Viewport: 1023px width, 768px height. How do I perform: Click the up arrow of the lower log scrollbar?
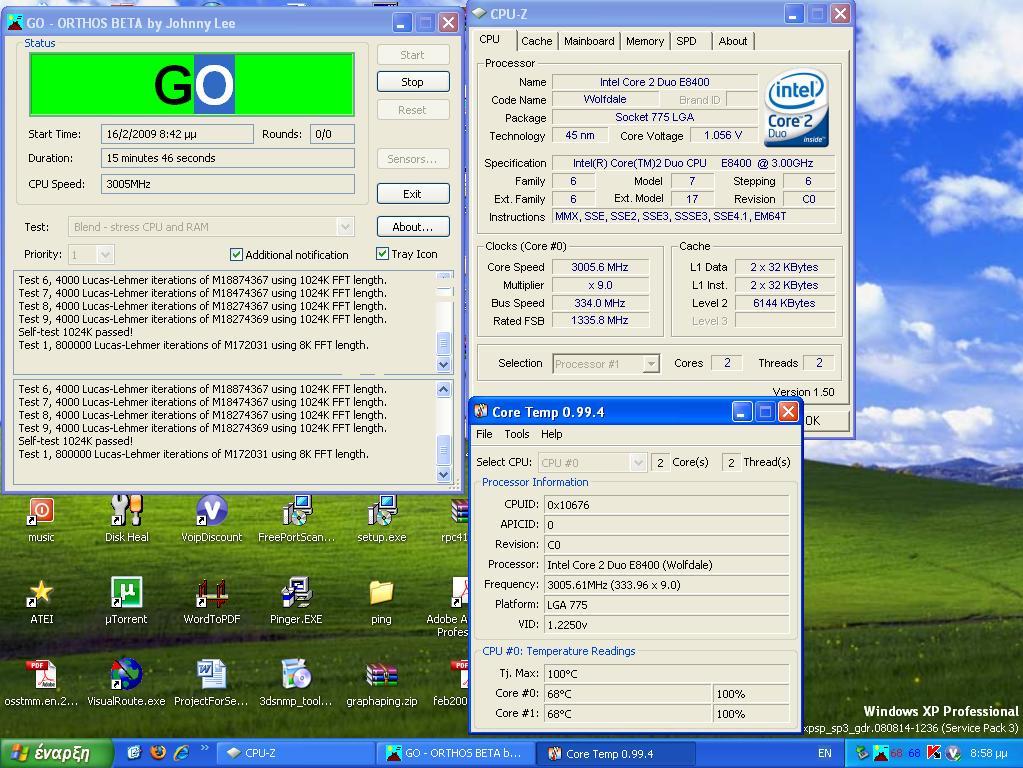444,390
